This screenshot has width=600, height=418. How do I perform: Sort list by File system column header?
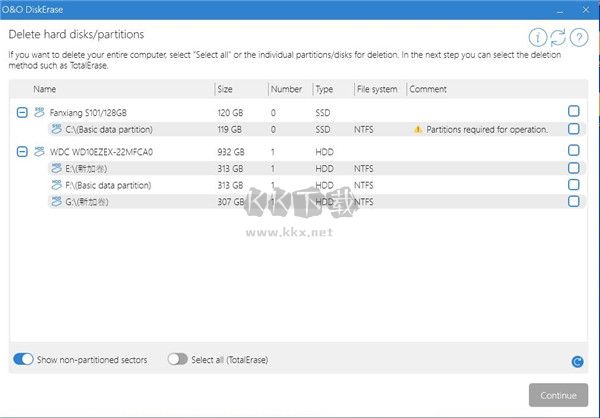pyautogui.click(x=376, y=89)
